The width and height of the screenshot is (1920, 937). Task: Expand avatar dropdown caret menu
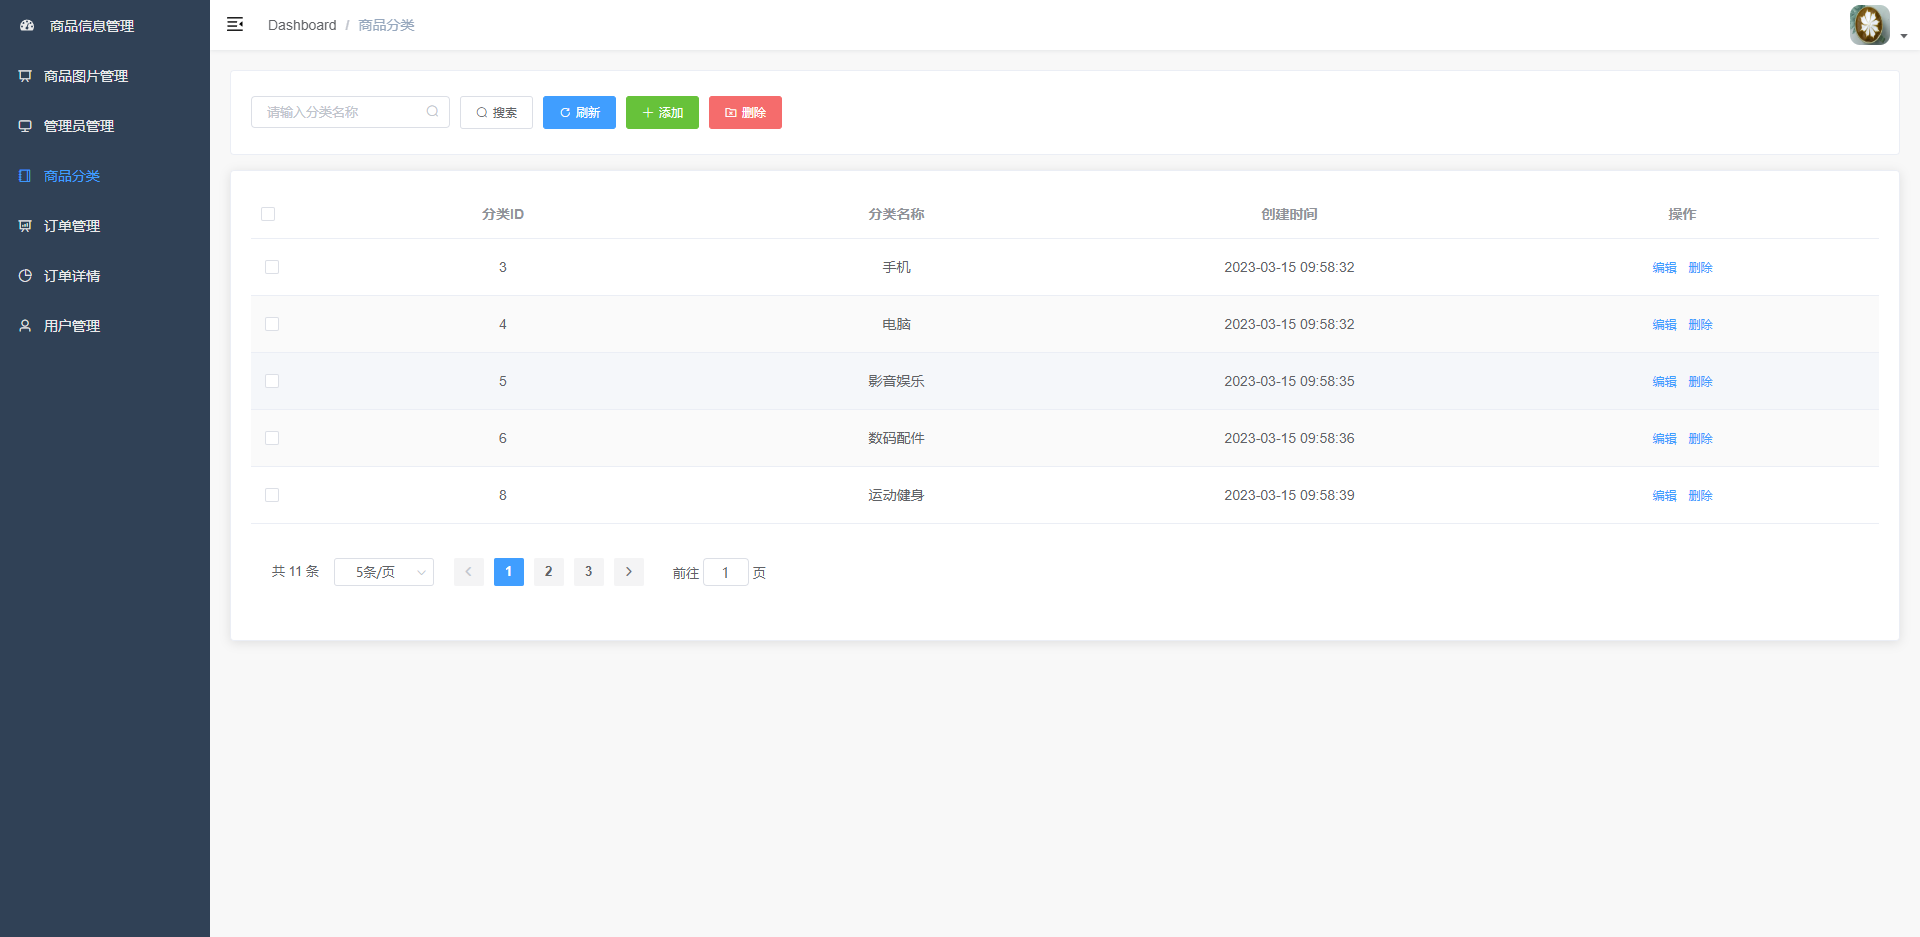tap(1904, 36)
